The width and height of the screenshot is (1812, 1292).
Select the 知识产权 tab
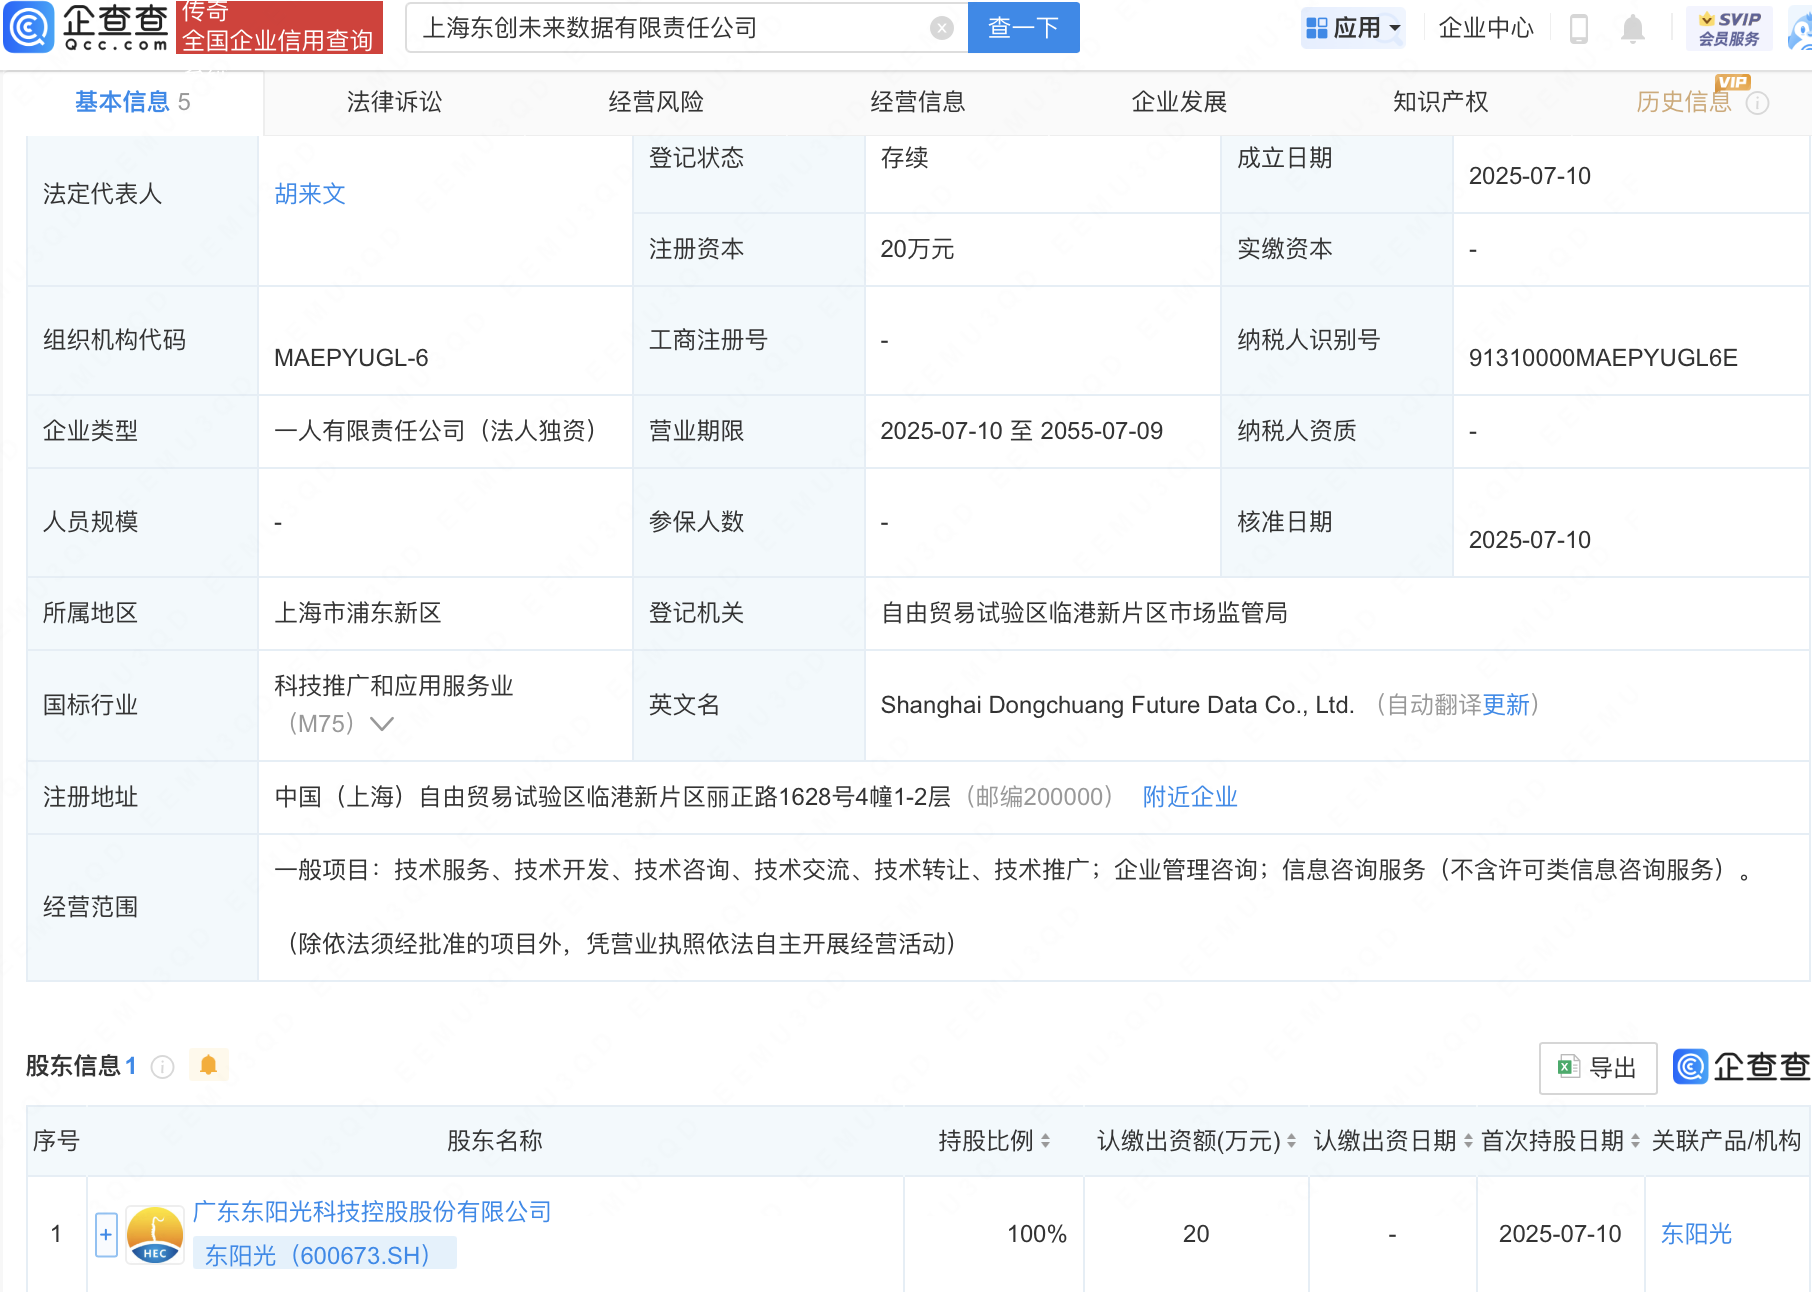1441,102
